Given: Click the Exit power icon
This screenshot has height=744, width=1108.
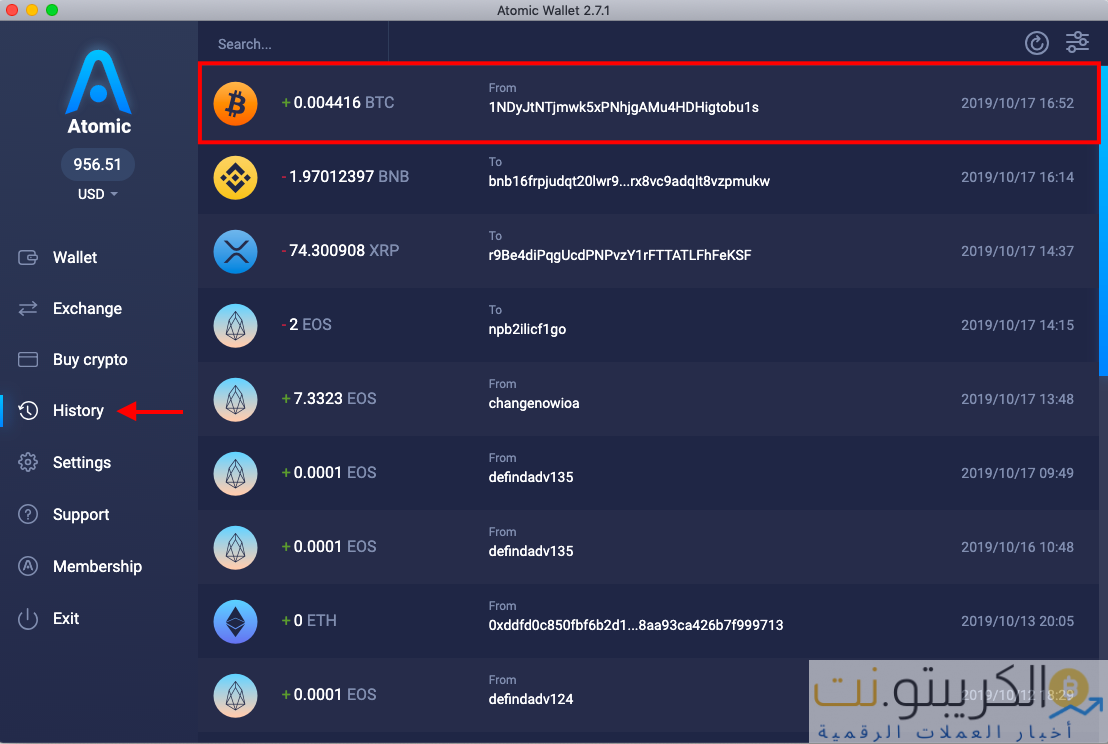Looking at the screenshot, I should 28,619.
